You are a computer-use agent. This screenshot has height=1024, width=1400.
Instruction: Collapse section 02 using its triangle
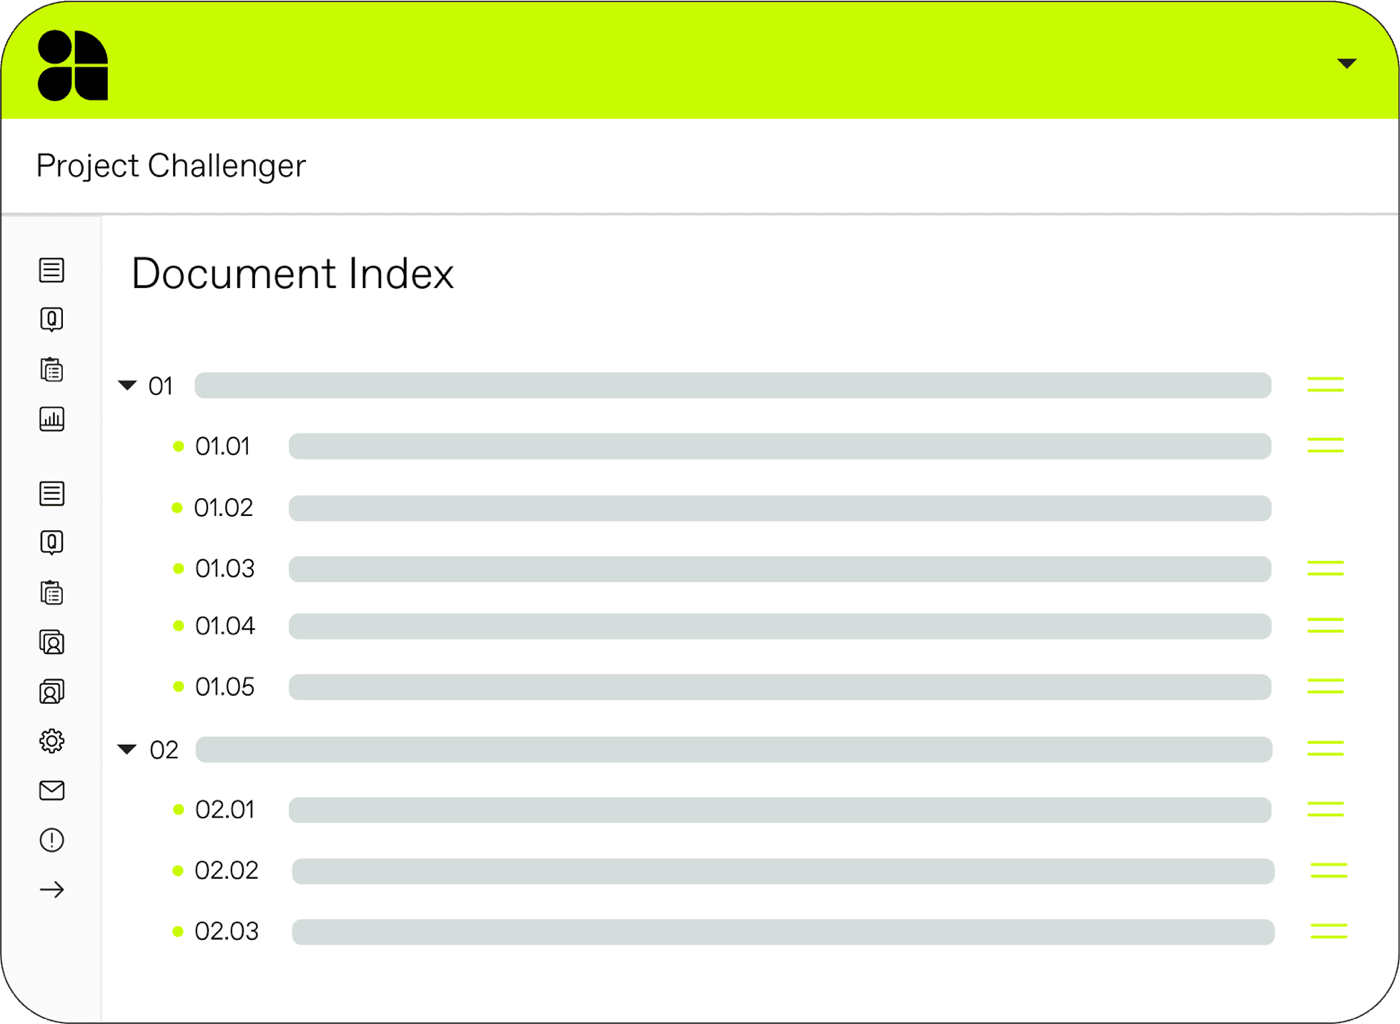coord(127,749)
